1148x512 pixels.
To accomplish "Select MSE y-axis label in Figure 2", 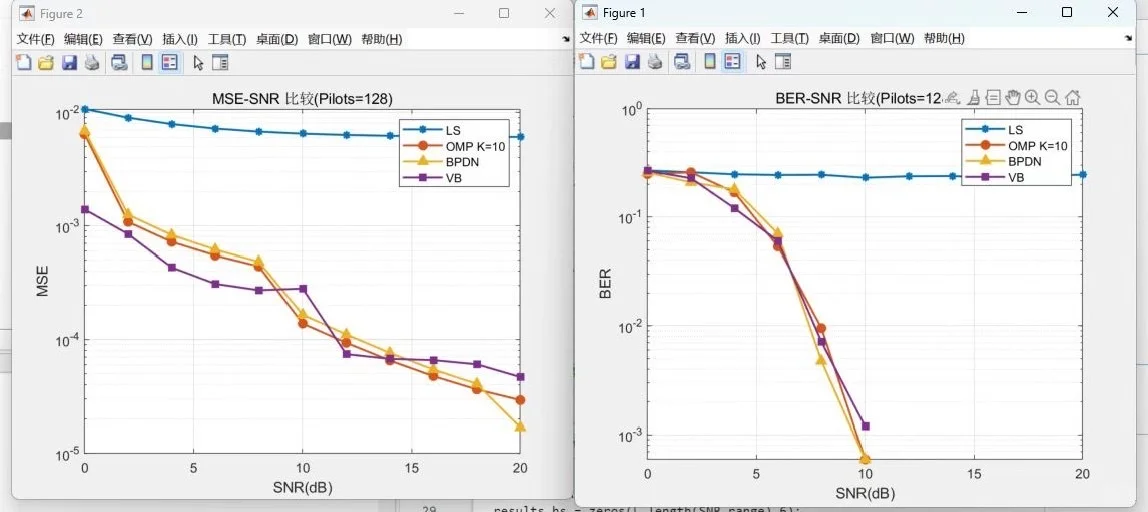I will tap(42, 281).
